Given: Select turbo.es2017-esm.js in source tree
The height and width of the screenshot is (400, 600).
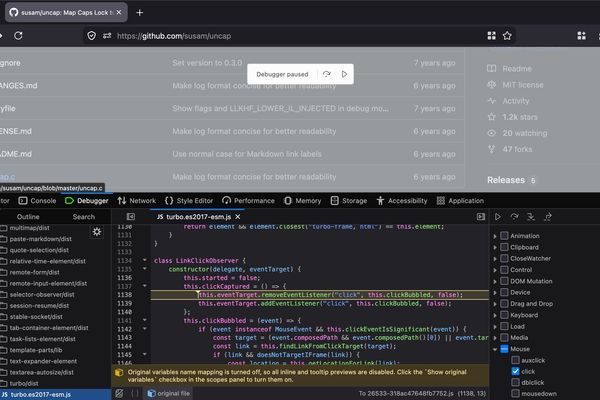Looking at the screenshot, I should 55,394.
